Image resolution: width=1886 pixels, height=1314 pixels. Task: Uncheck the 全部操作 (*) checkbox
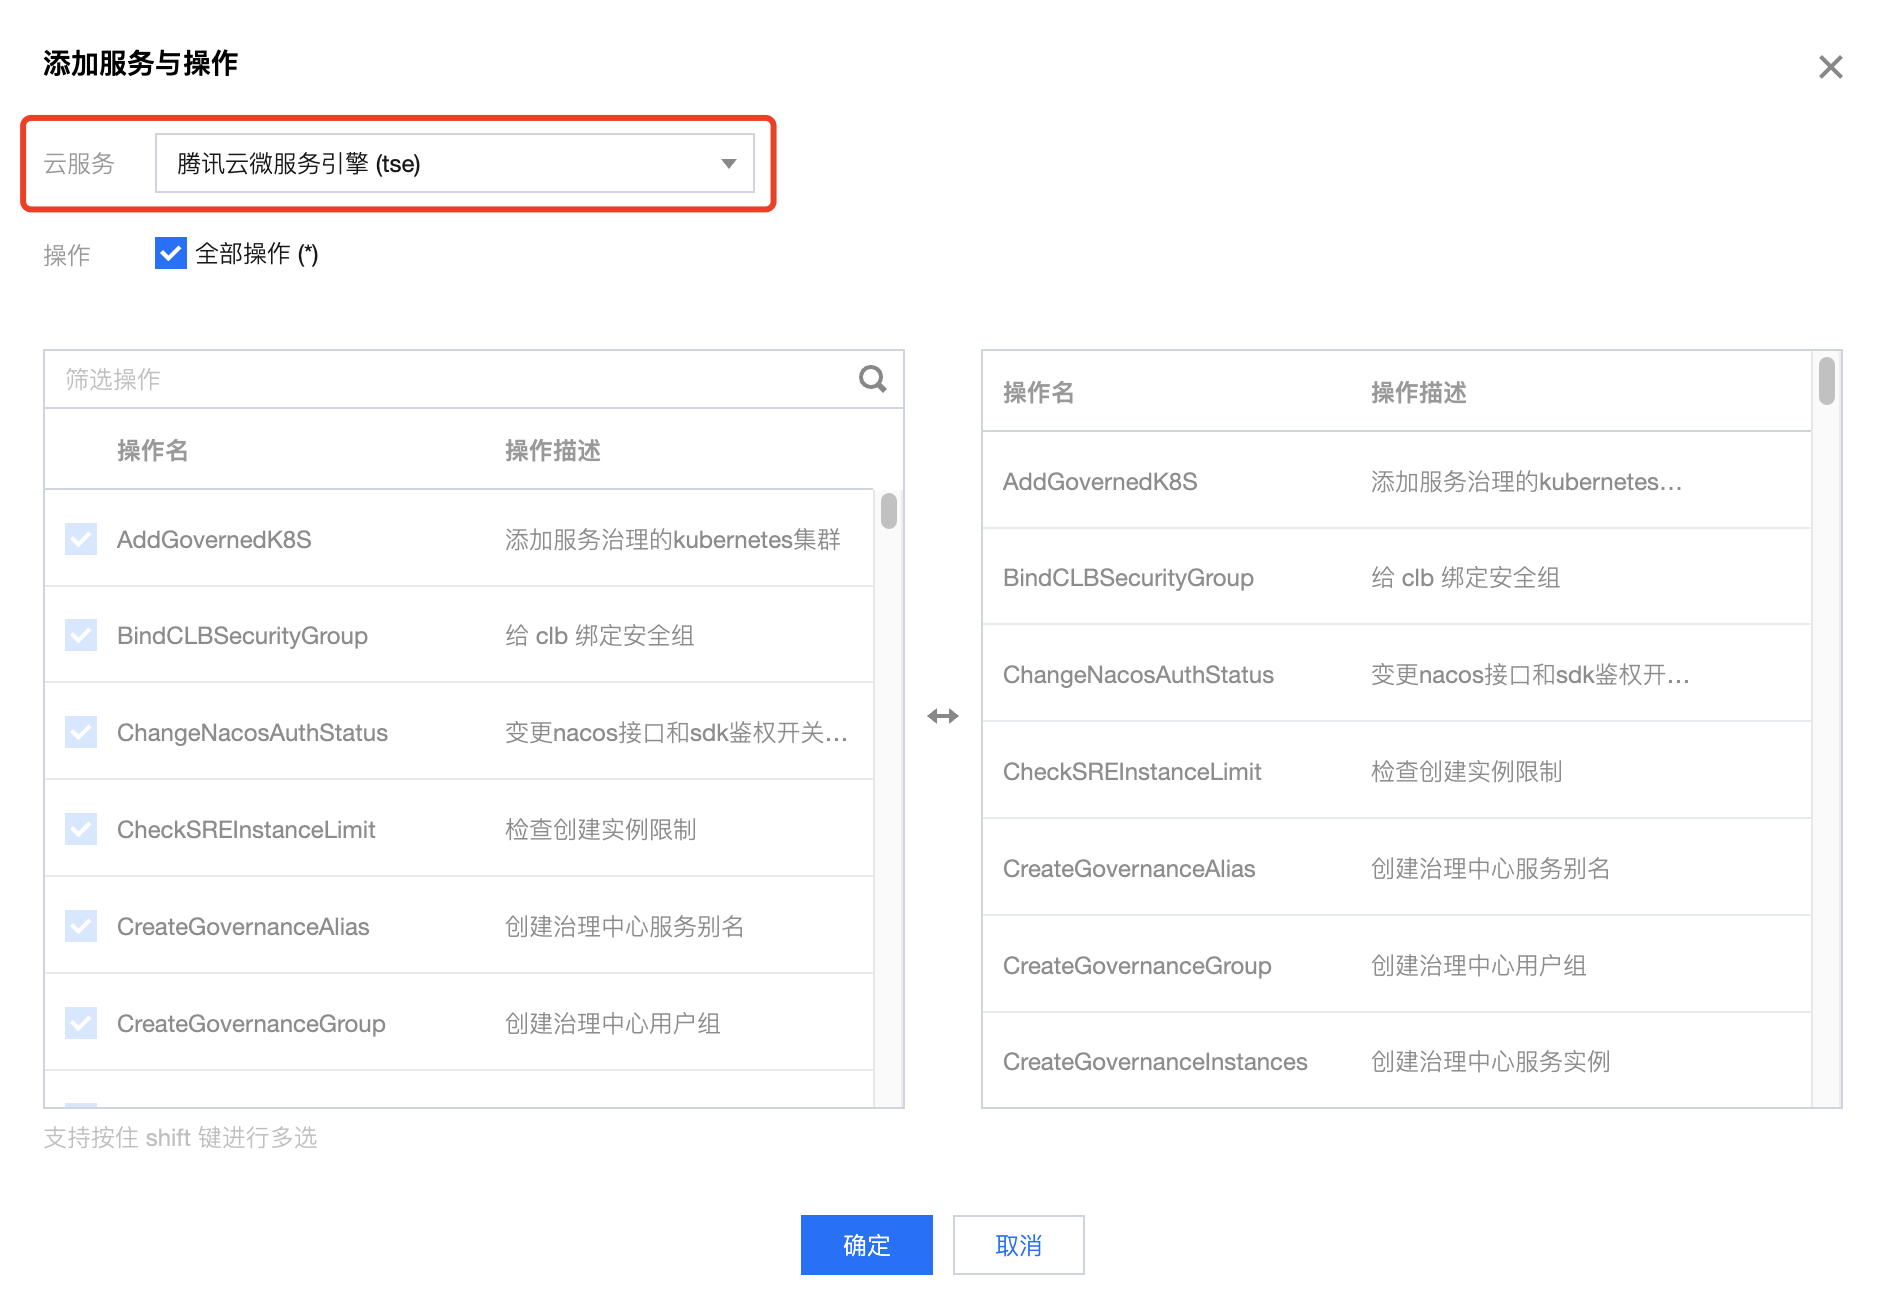171,253
